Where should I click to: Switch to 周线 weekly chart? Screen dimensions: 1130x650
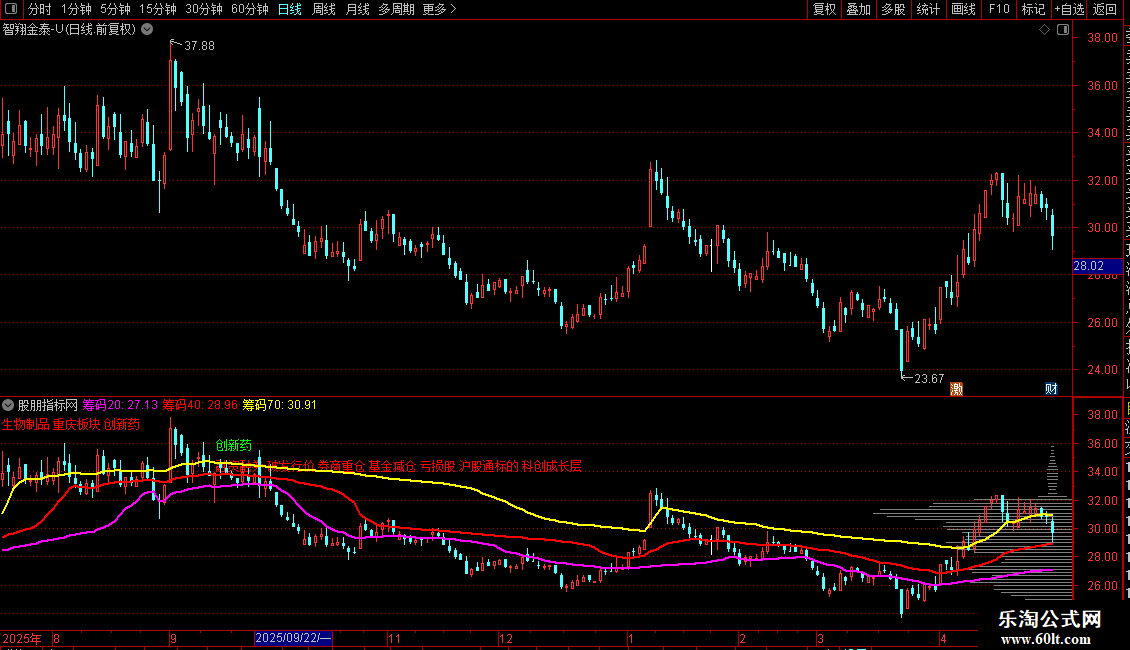[324, 9]
